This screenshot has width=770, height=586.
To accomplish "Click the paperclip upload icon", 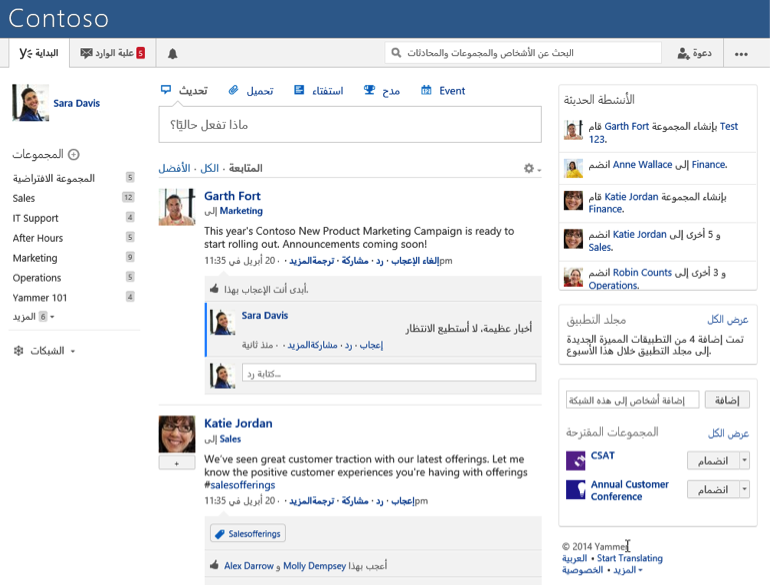I will pyautogui.click(x=233, y=90).
